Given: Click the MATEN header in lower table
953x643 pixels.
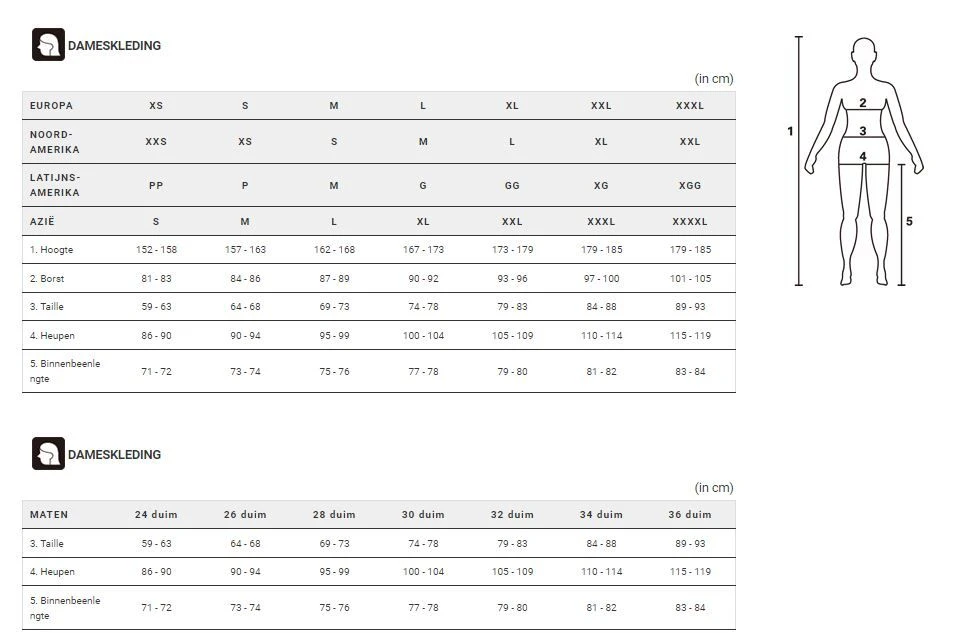Looking at the screenshot, I should [49, 515].
